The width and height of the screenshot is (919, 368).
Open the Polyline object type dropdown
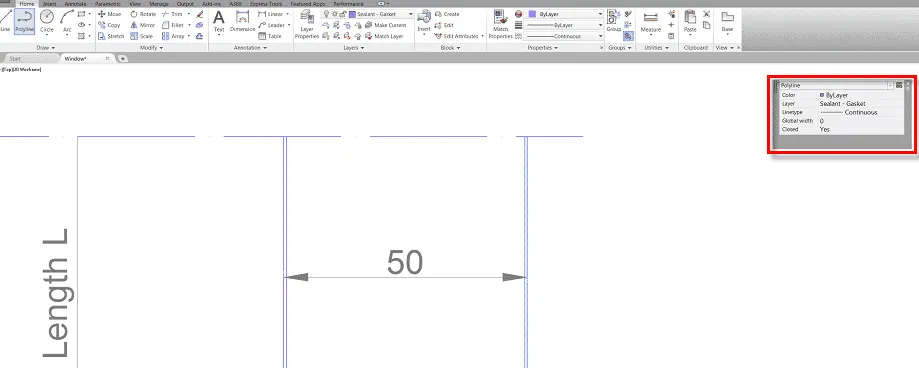[891, 86]
